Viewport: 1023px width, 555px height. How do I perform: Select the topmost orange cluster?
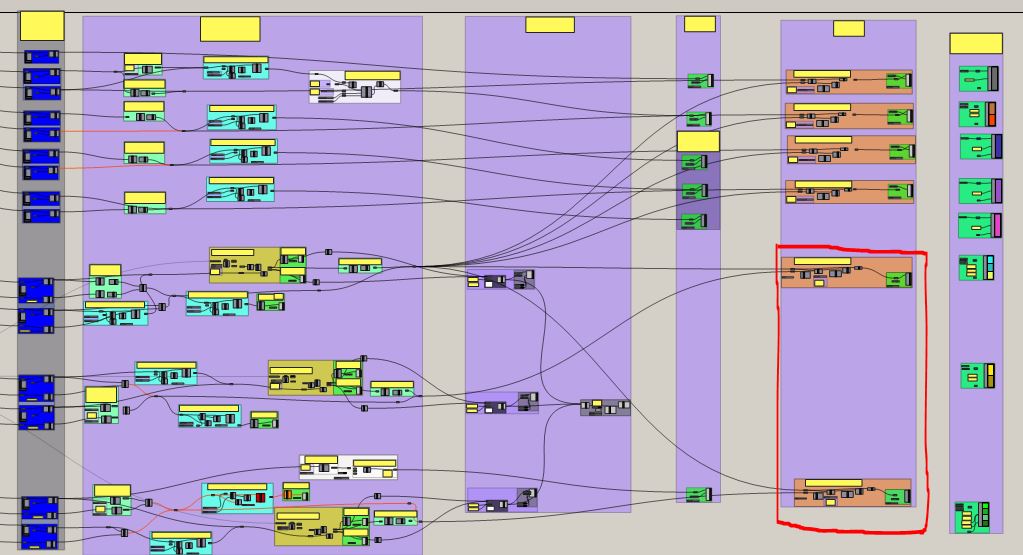click(849, 82)
